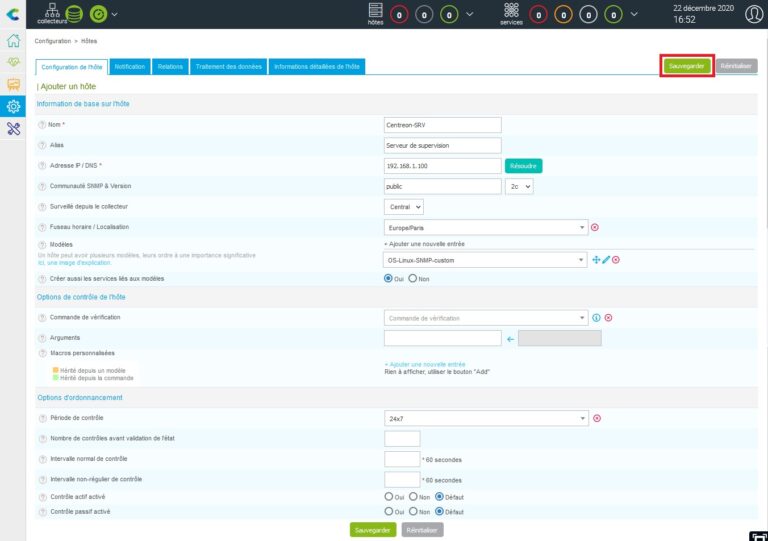Open the Monitoring heartbeat sidebar icon

(13, 62)
